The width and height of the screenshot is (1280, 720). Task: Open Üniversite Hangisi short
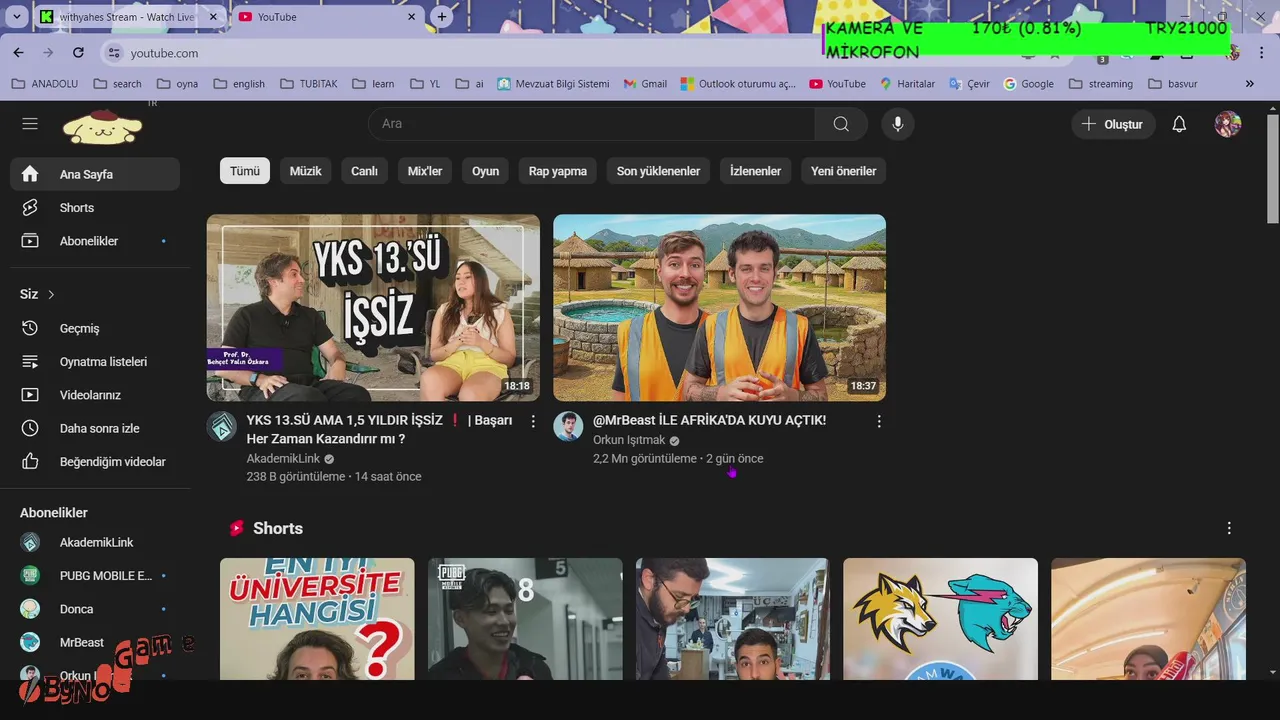(317, 619)
